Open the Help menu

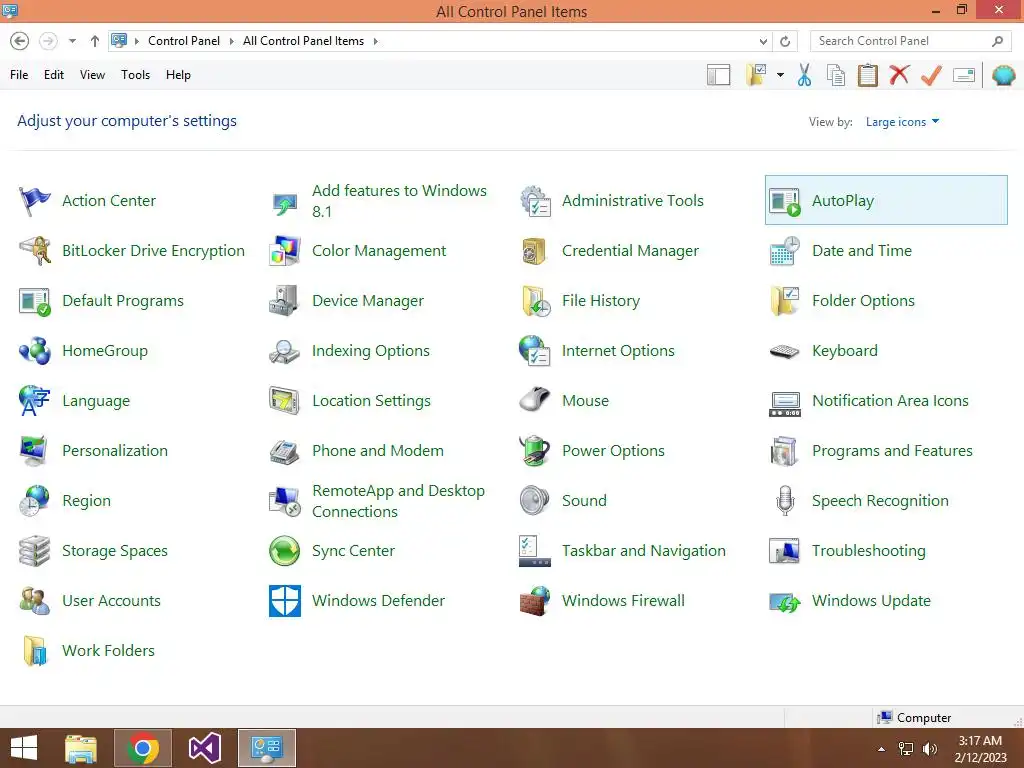pyautogui.click(x=178, y=75)
